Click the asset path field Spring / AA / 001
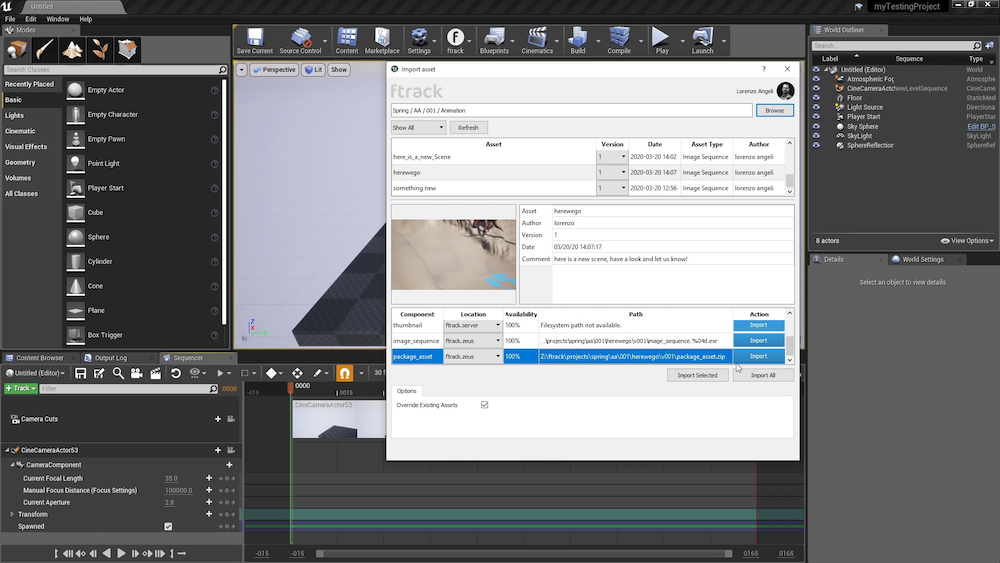Image resolution: width=1000 pixels, height=563 pixels. [x=571, y=110]
